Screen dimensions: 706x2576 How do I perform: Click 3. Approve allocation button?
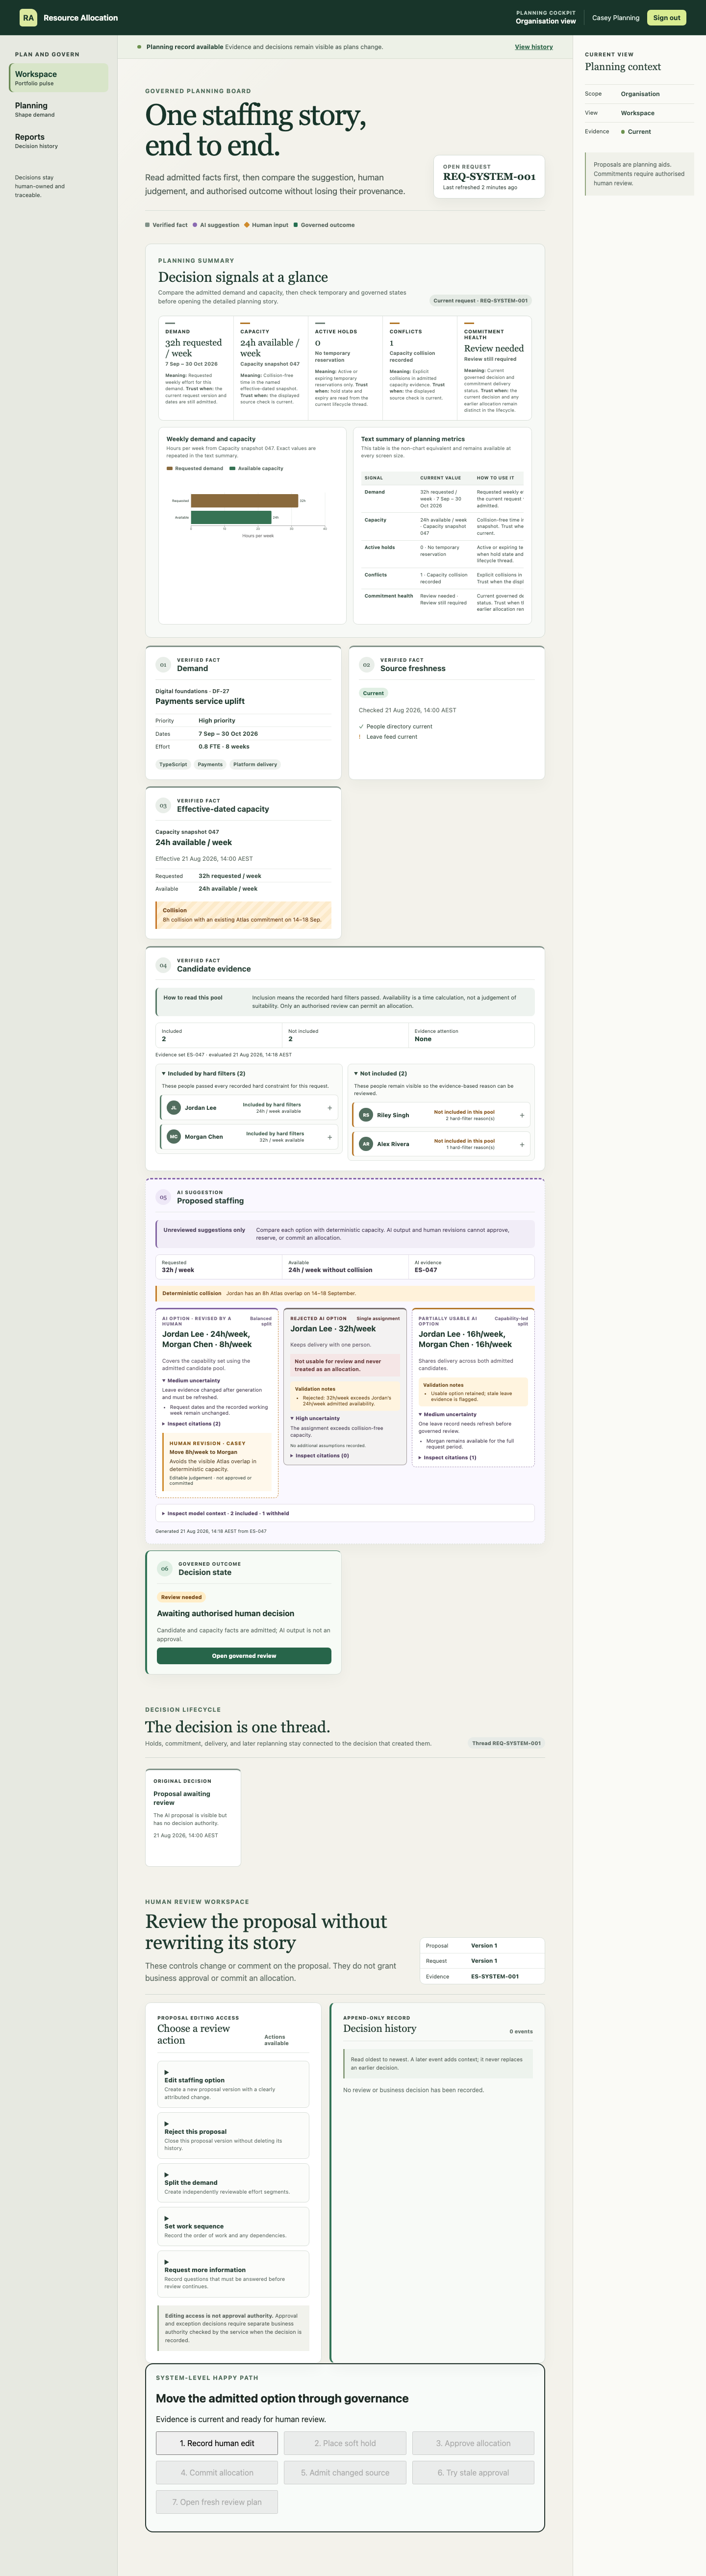coord(473,2443)
